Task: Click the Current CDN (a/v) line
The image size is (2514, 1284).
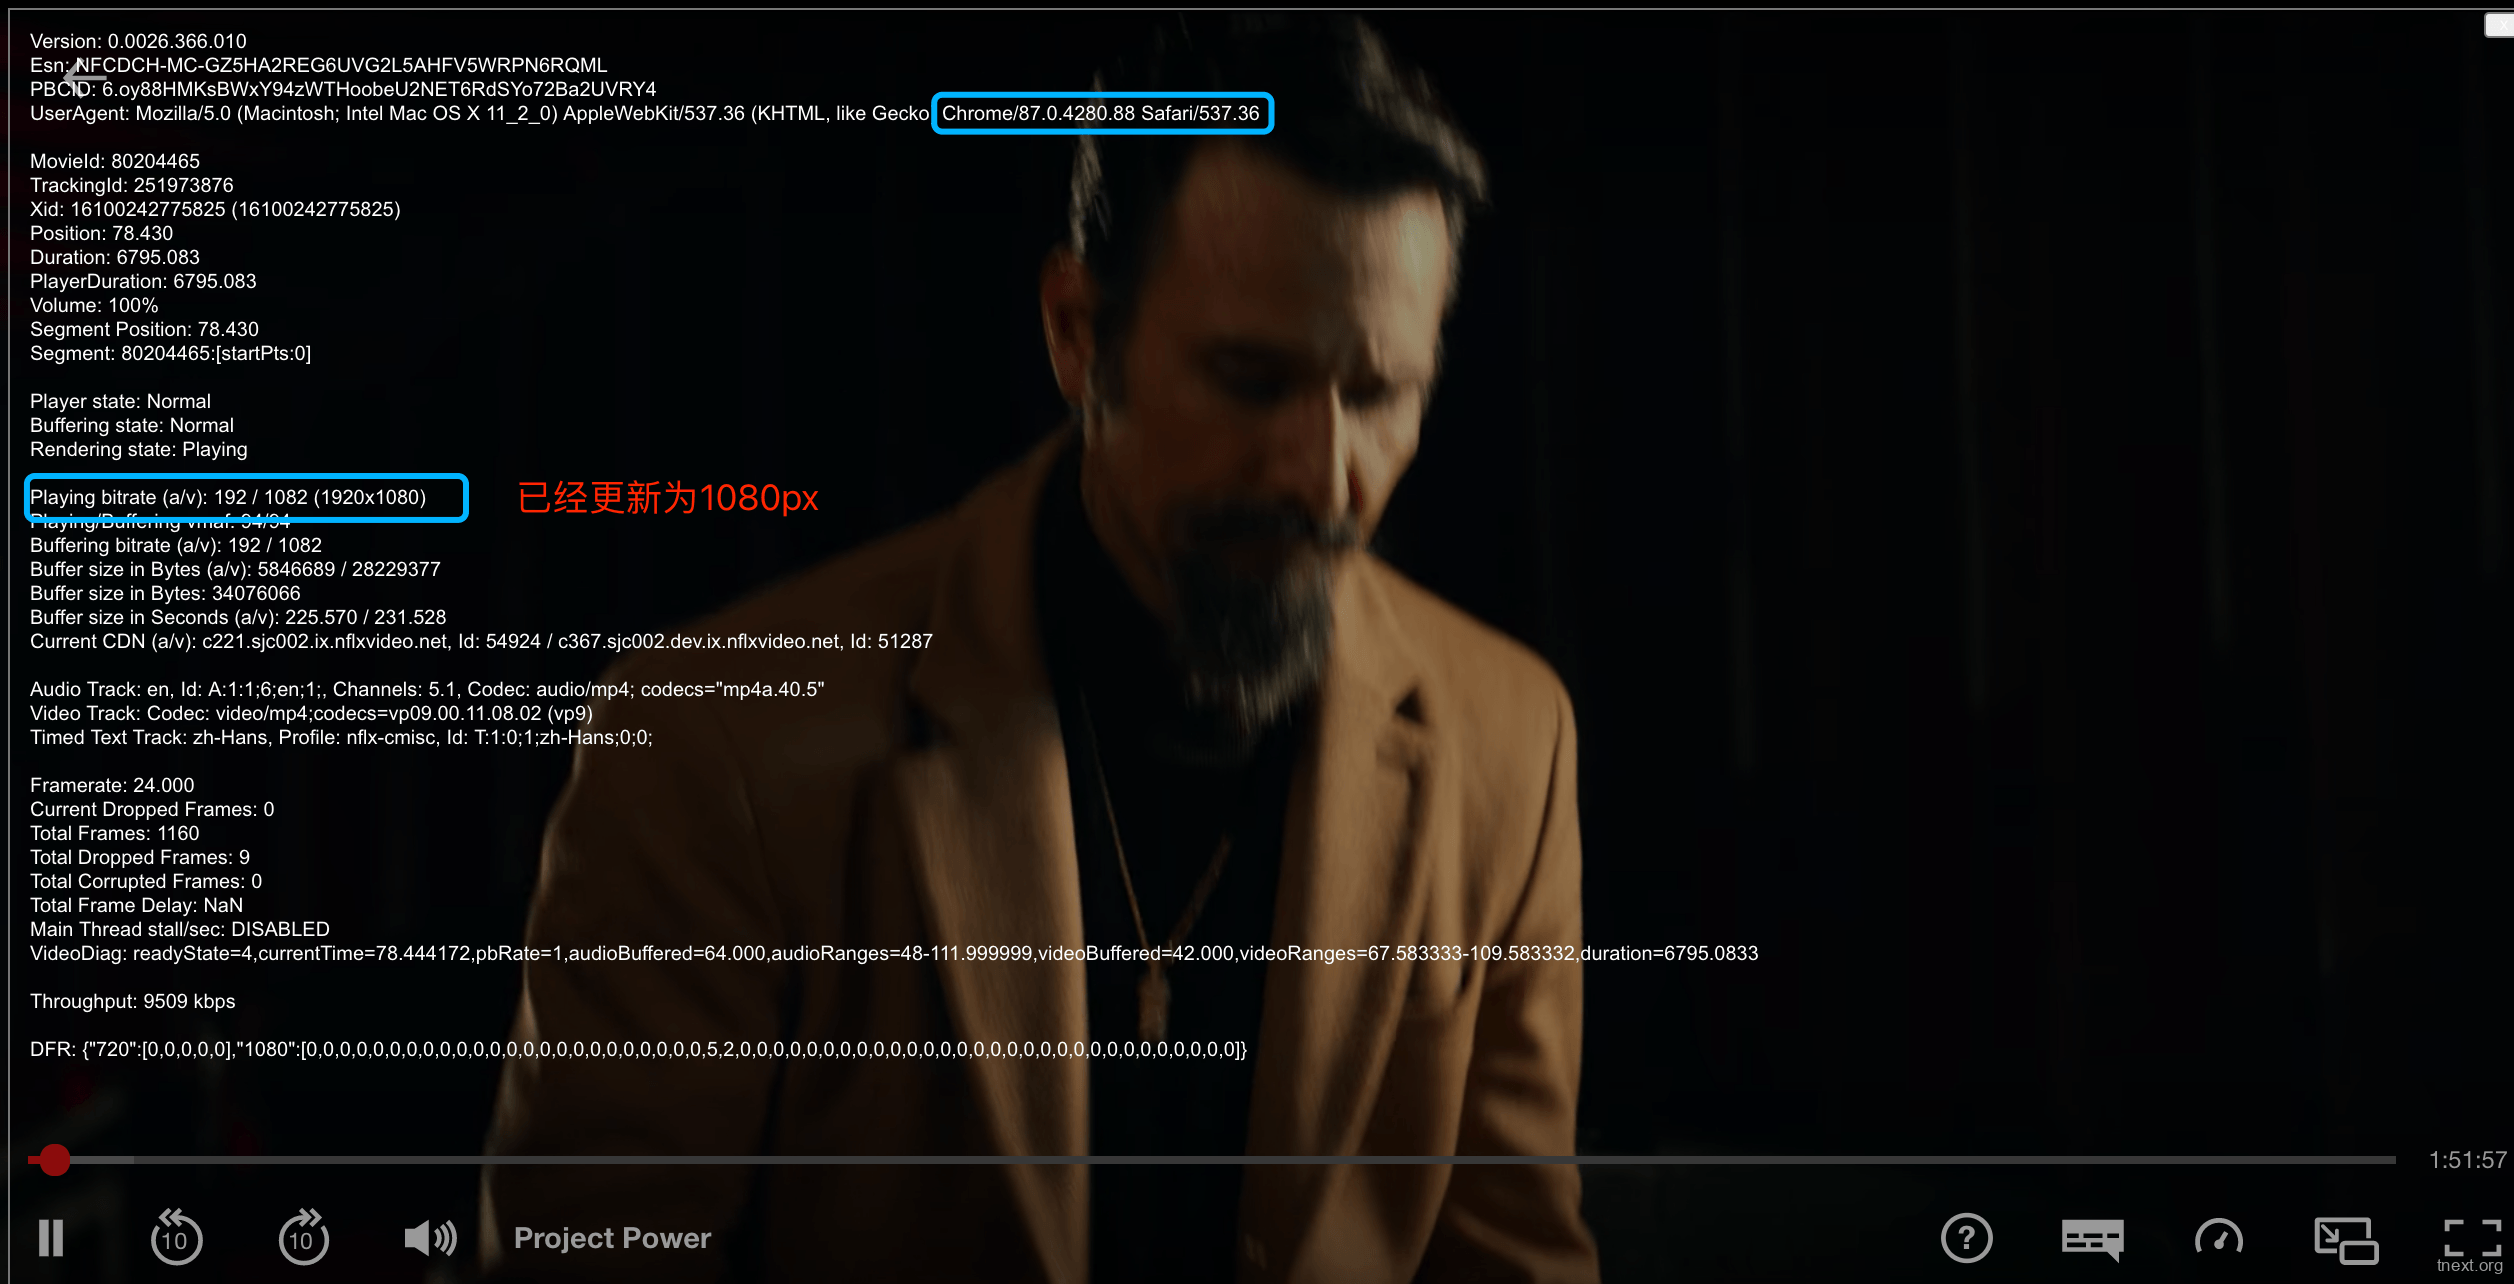Action: (x=481, y=641)
